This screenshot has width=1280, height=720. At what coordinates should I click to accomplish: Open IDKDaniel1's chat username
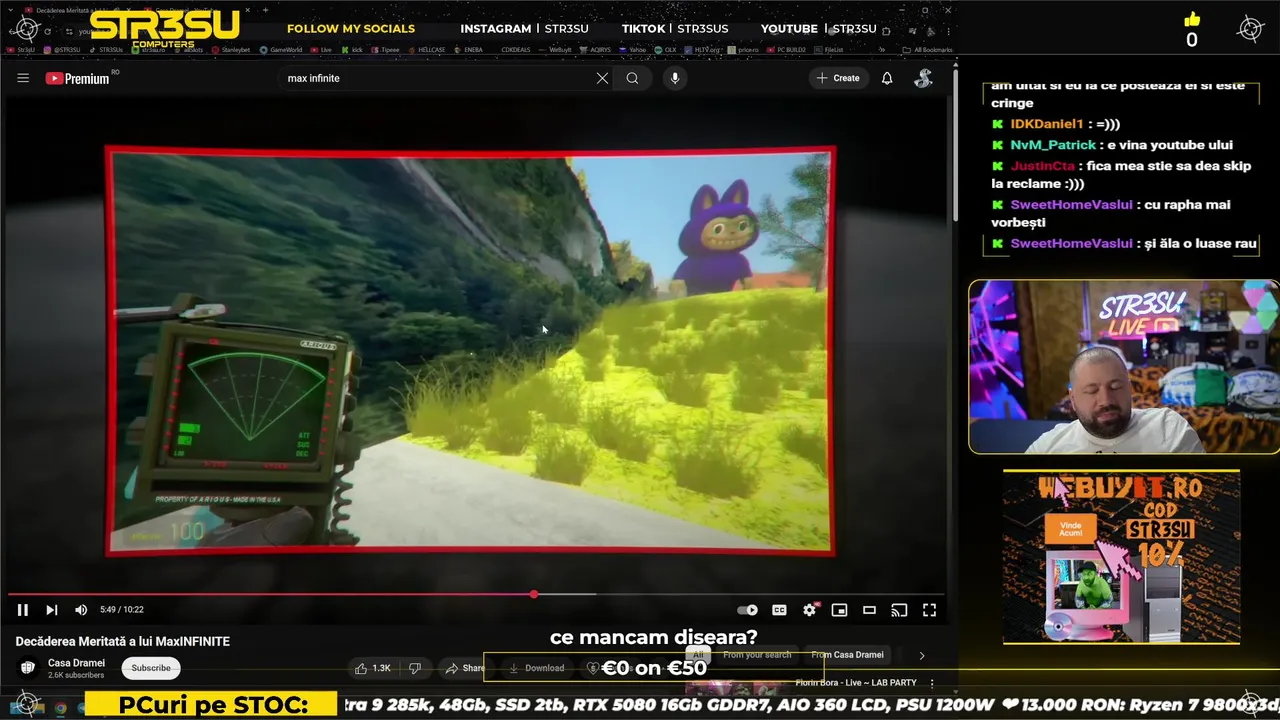point(1047,124)
